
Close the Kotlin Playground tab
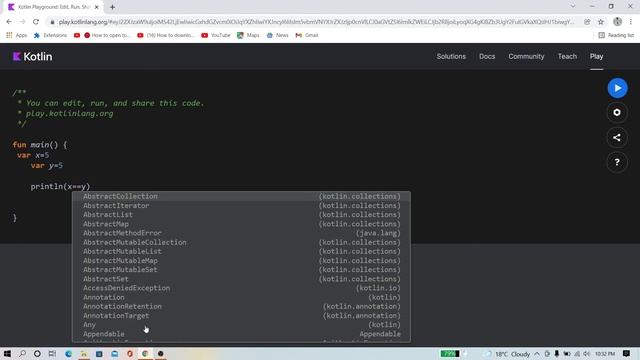pos(97,7)
